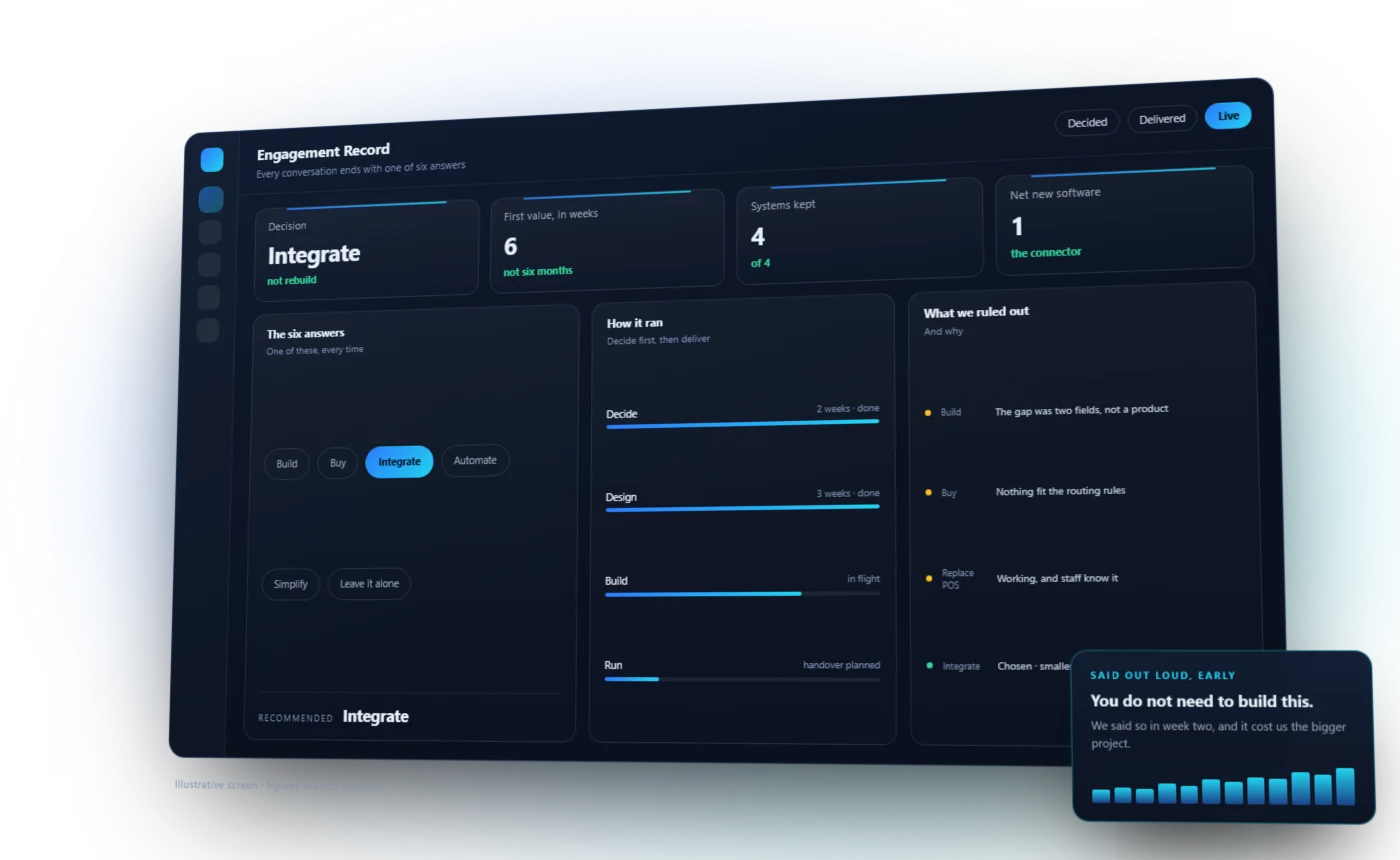Click the Build phase progress bar in How it ran
The image size is (1400, 860).
click(743, 594)
